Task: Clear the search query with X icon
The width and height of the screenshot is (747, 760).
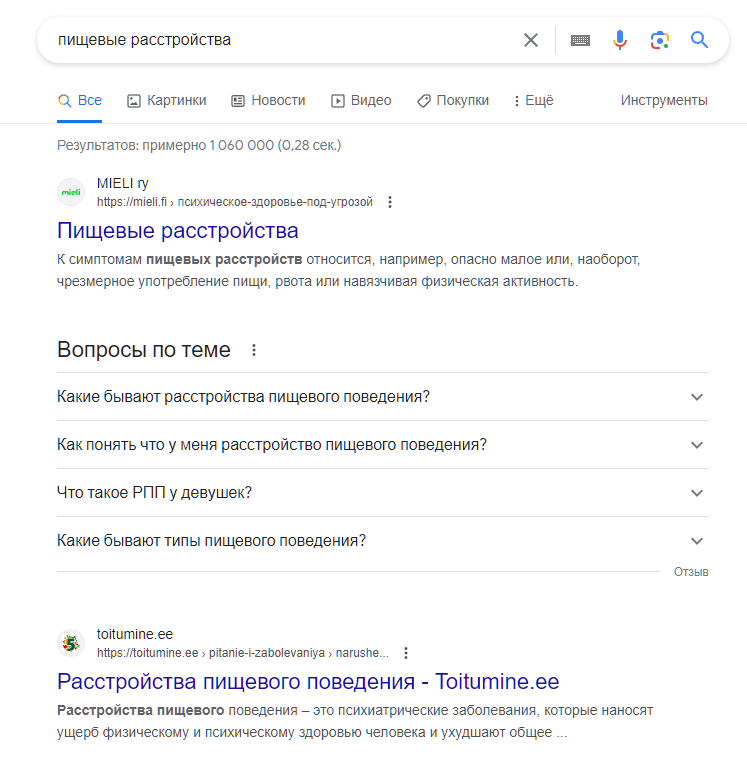Action: point(531,40)
